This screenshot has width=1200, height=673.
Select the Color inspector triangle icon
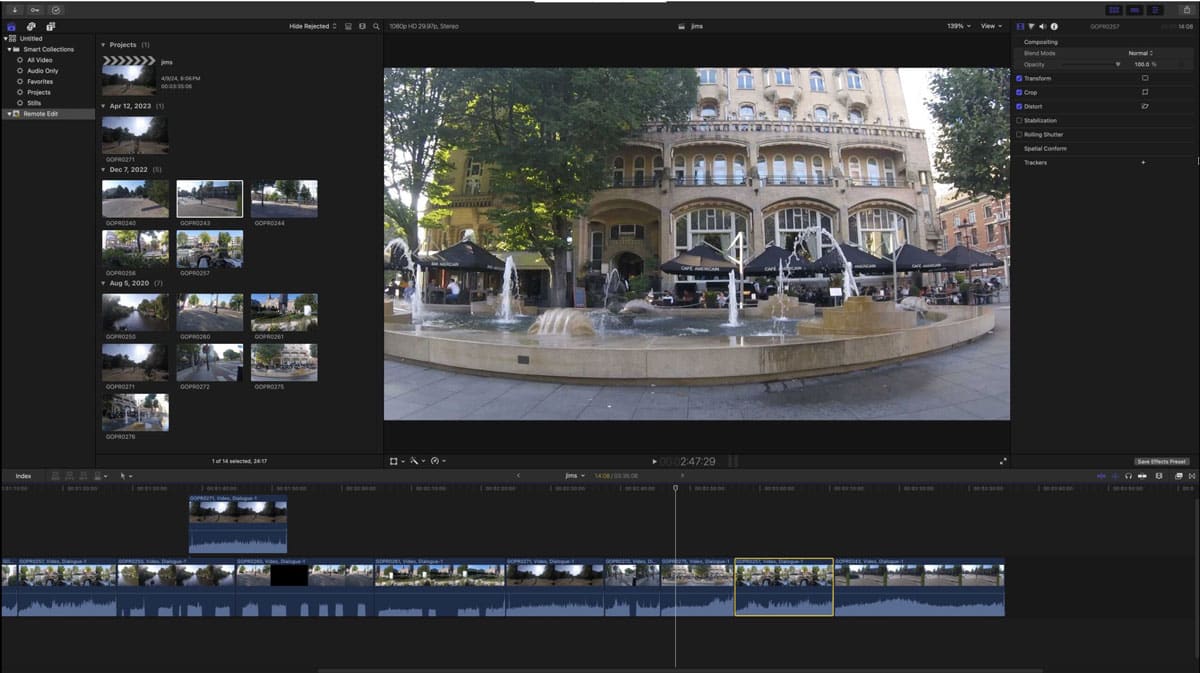[1031, 26]
